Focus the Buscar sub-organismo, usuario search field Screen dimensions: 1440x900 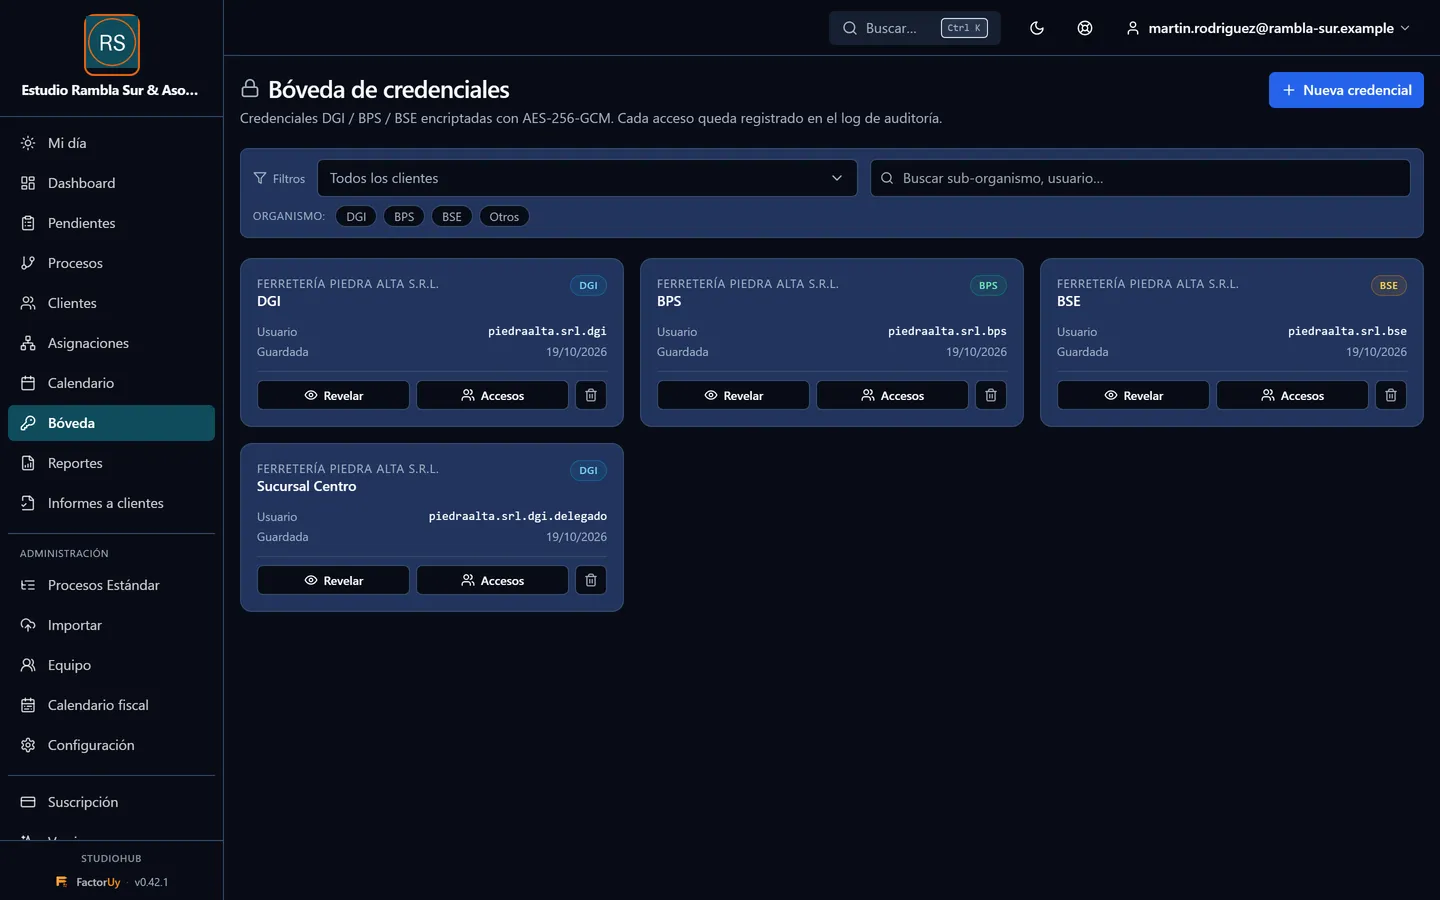click(x=1140, y=178)
